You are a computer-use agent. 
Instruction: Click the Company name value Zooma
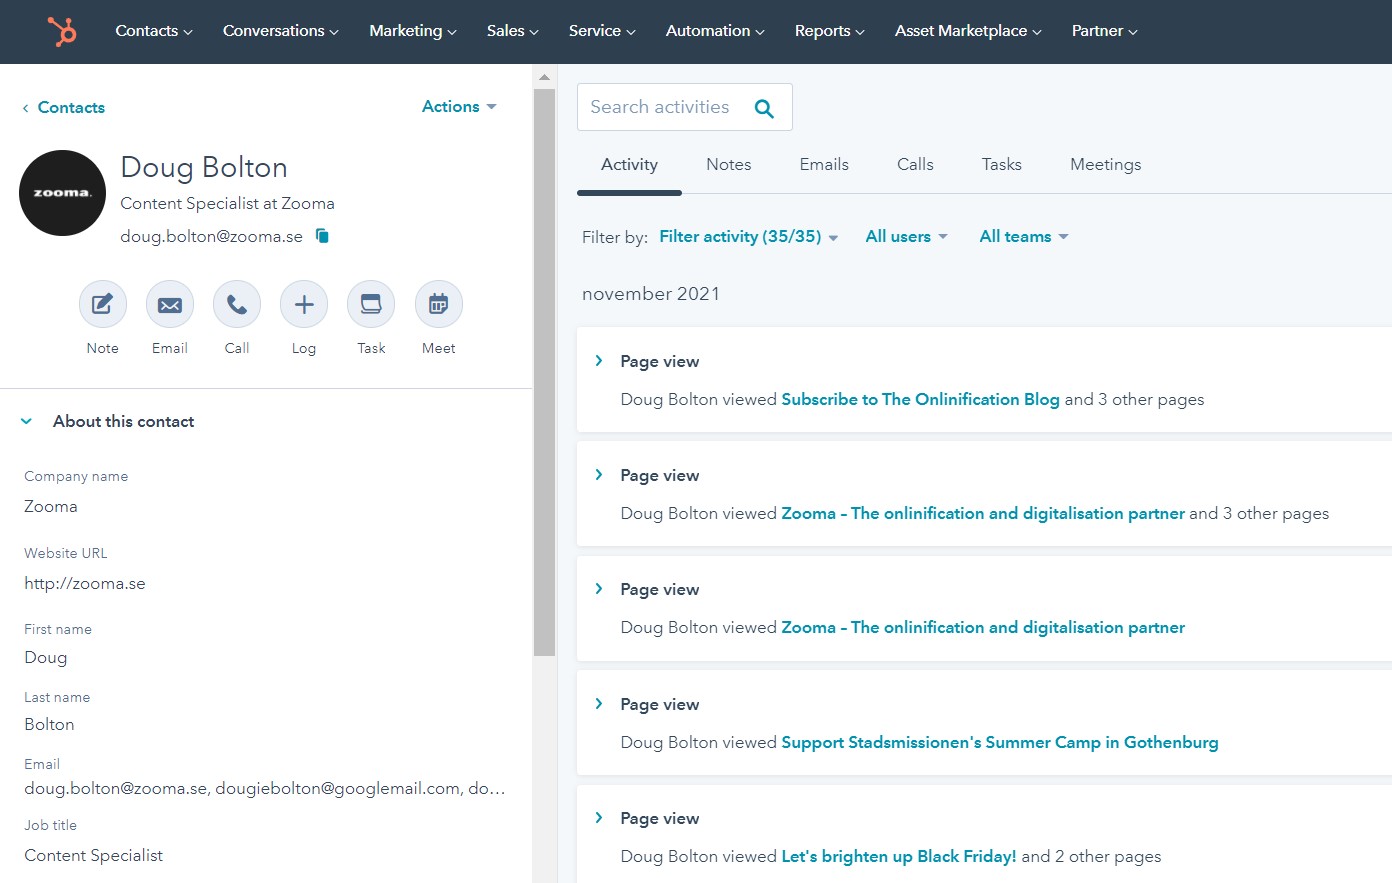point(51,506)
